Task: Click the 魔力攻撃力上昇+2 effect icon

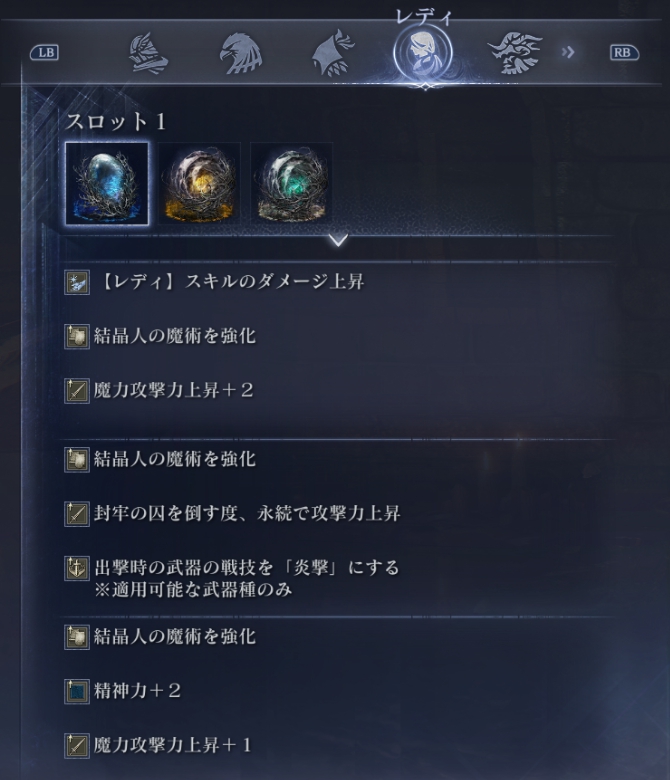Action: [77, 390]
